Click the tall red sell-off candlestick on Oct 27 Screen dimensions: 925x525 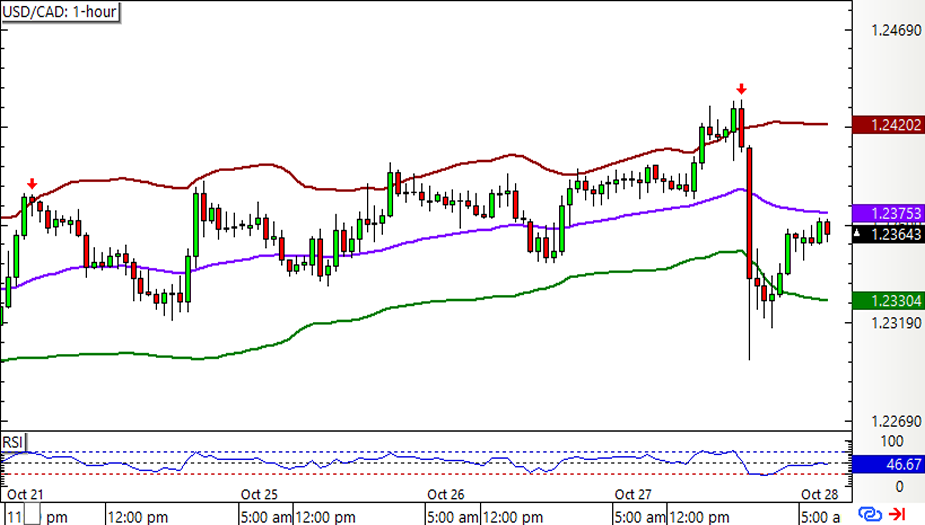(749, 213)
